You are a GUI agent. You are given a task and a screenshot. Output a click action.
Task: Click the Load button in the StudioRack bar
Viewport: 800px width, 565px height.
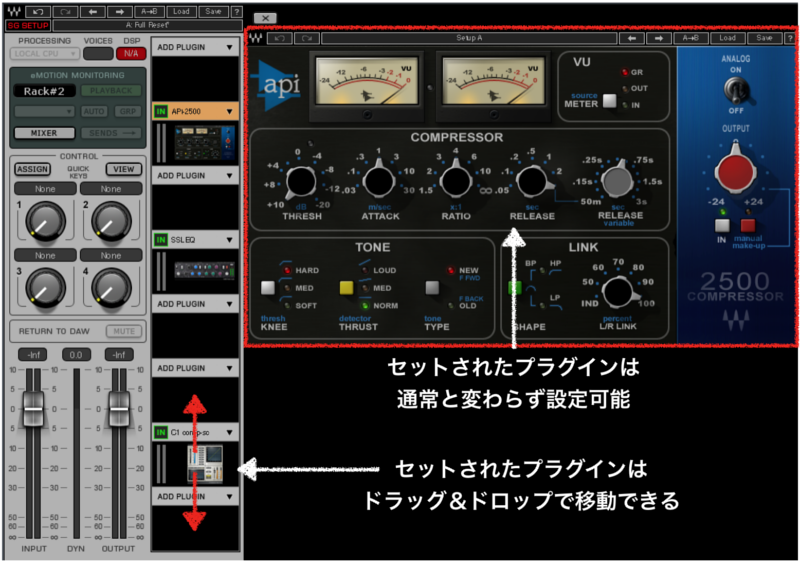click(x=181, y=12)
